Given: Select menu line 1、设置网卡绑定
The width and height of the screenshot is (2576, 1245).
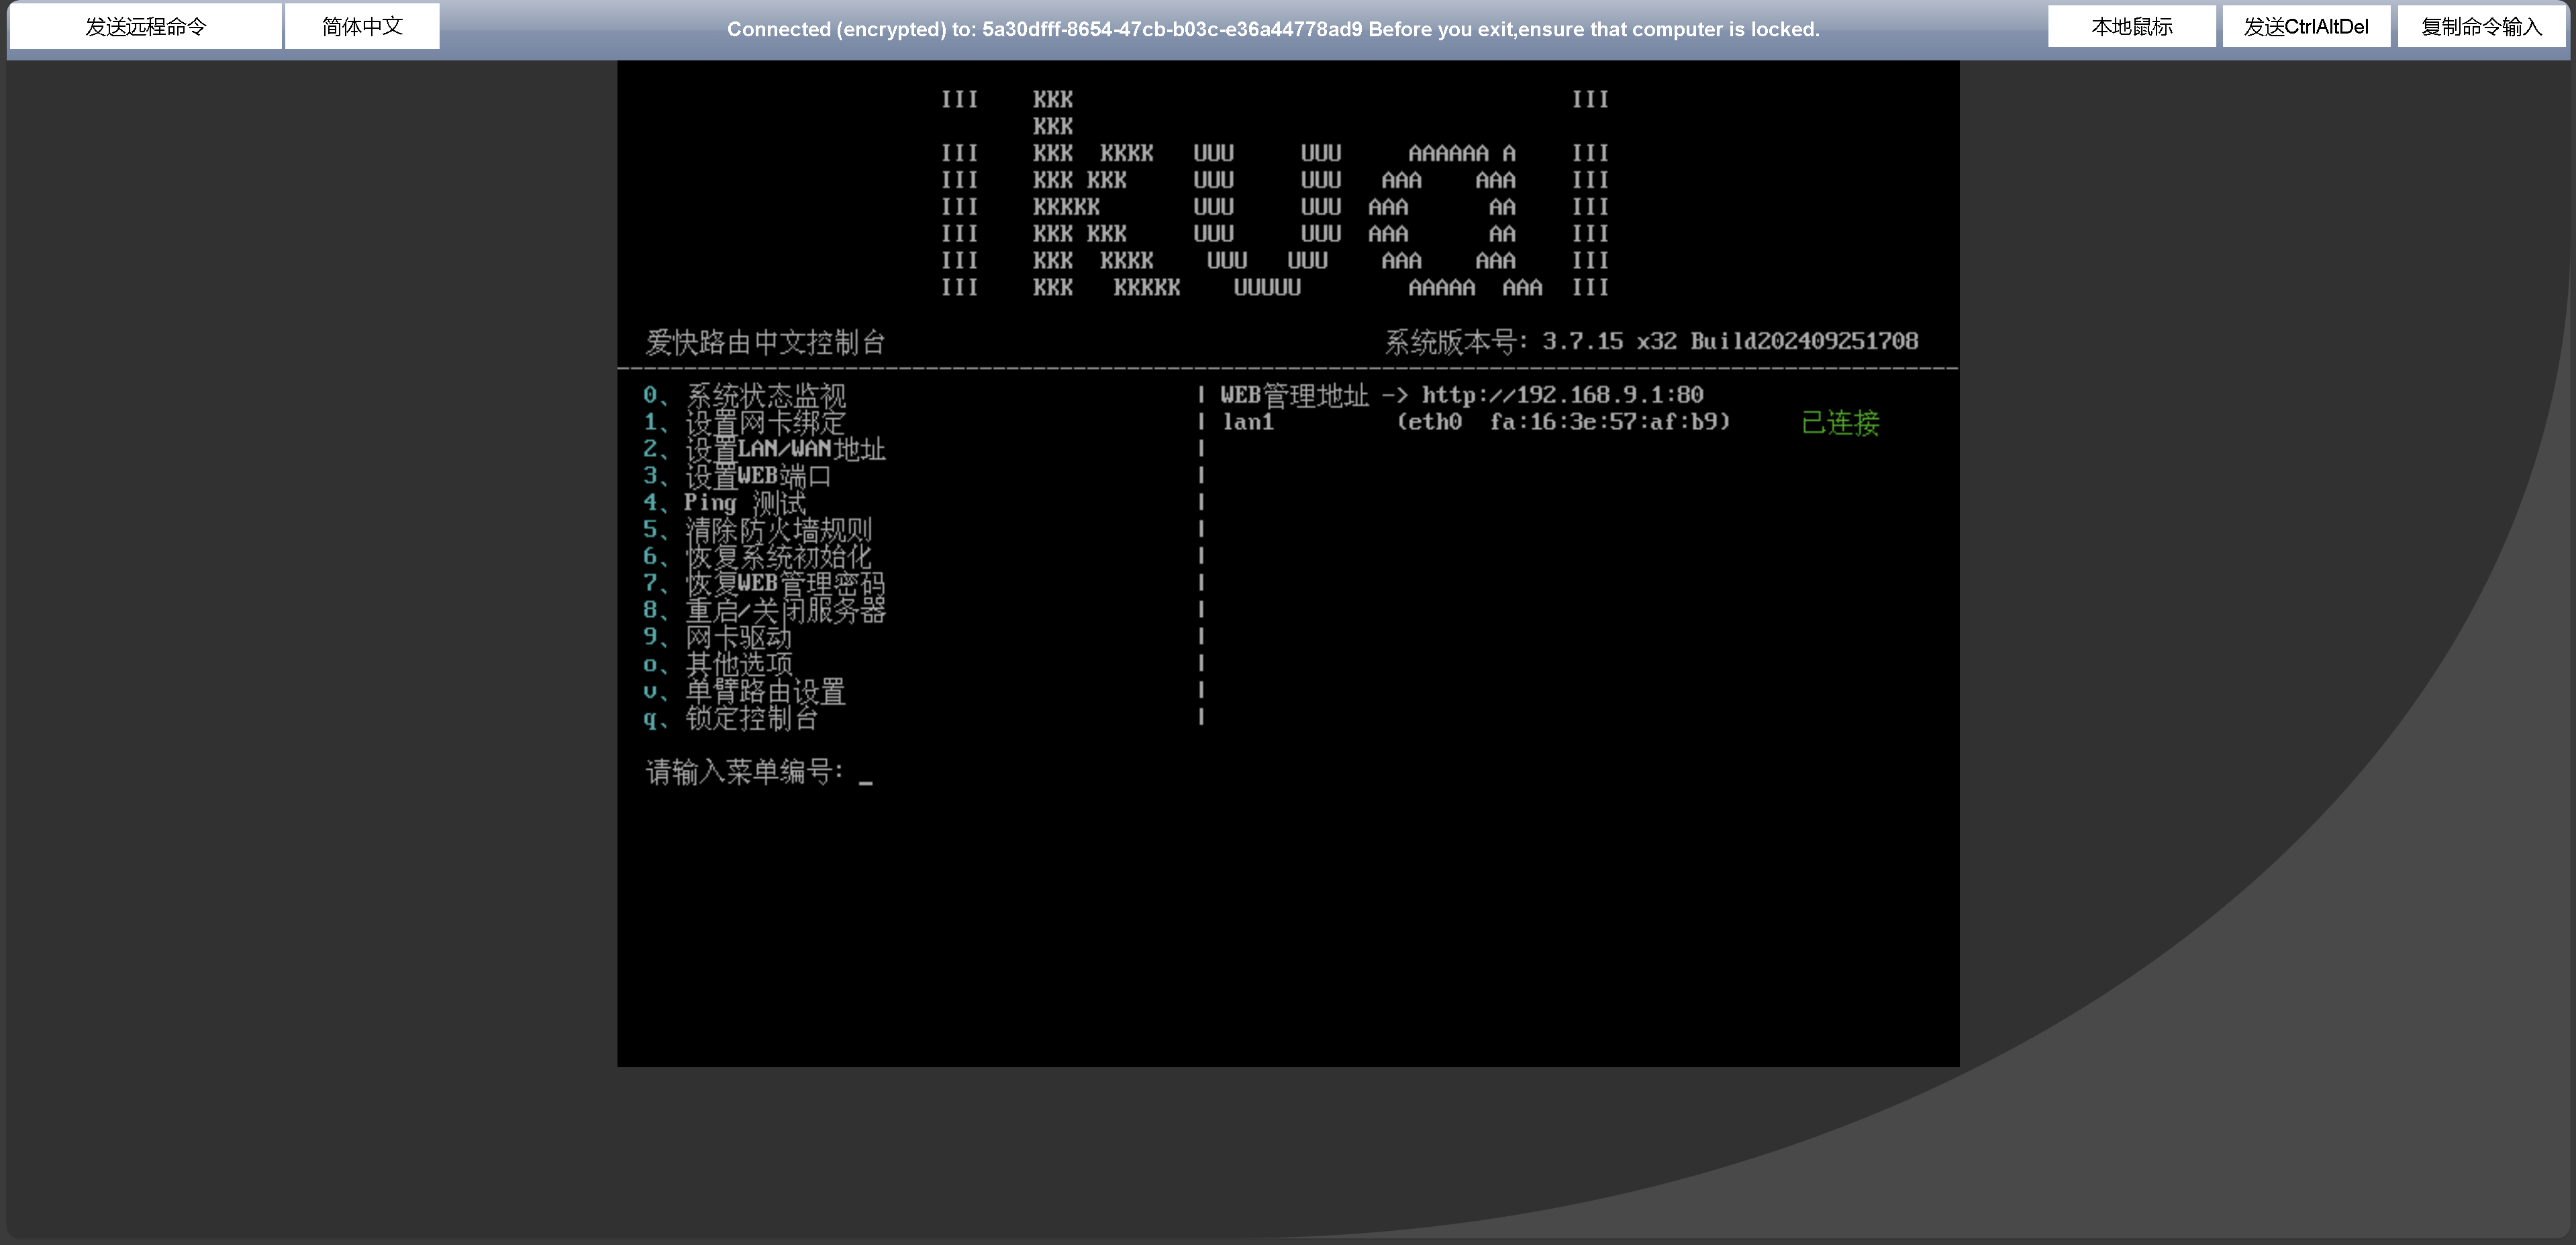Looking at the screenshot, I should [x=744, y=423].
